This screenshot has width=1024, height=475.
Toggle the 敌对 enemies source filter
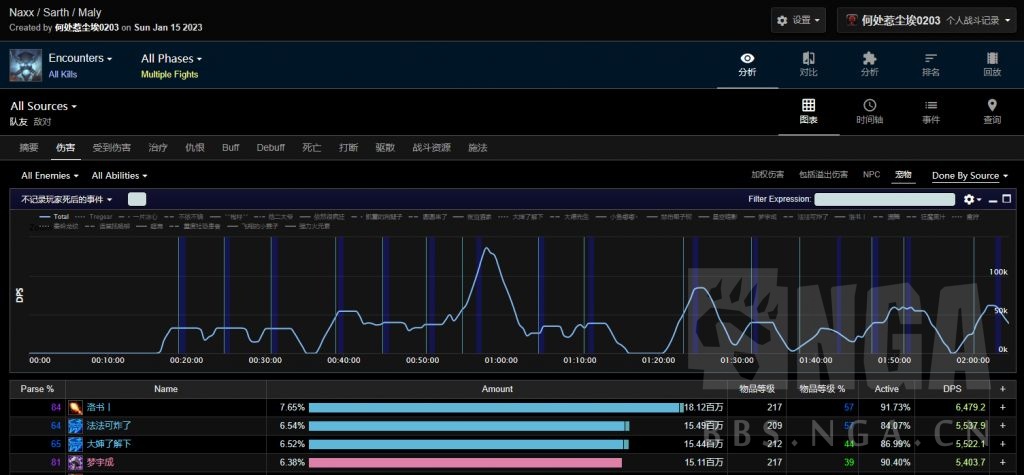point(42,122)
